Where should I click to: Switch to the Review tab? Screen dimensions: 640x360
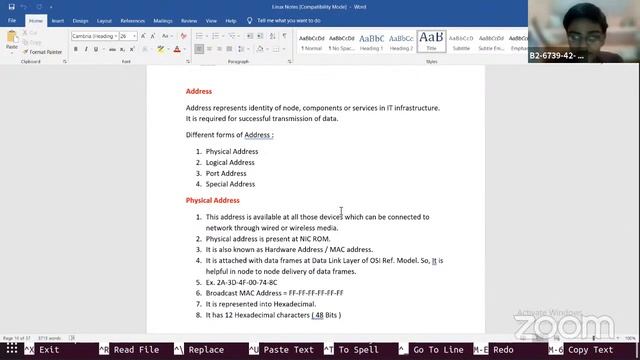coord(189,21)
